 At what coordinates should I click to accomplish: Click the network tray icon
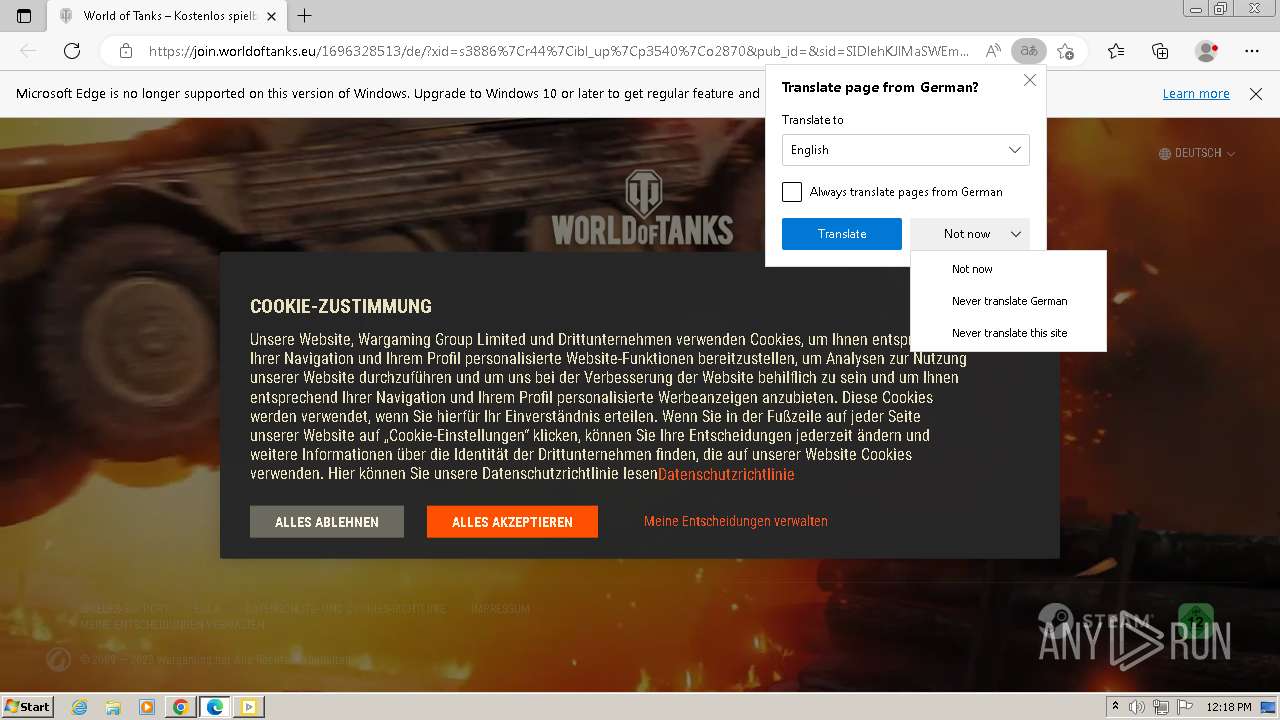[1160, 707]
